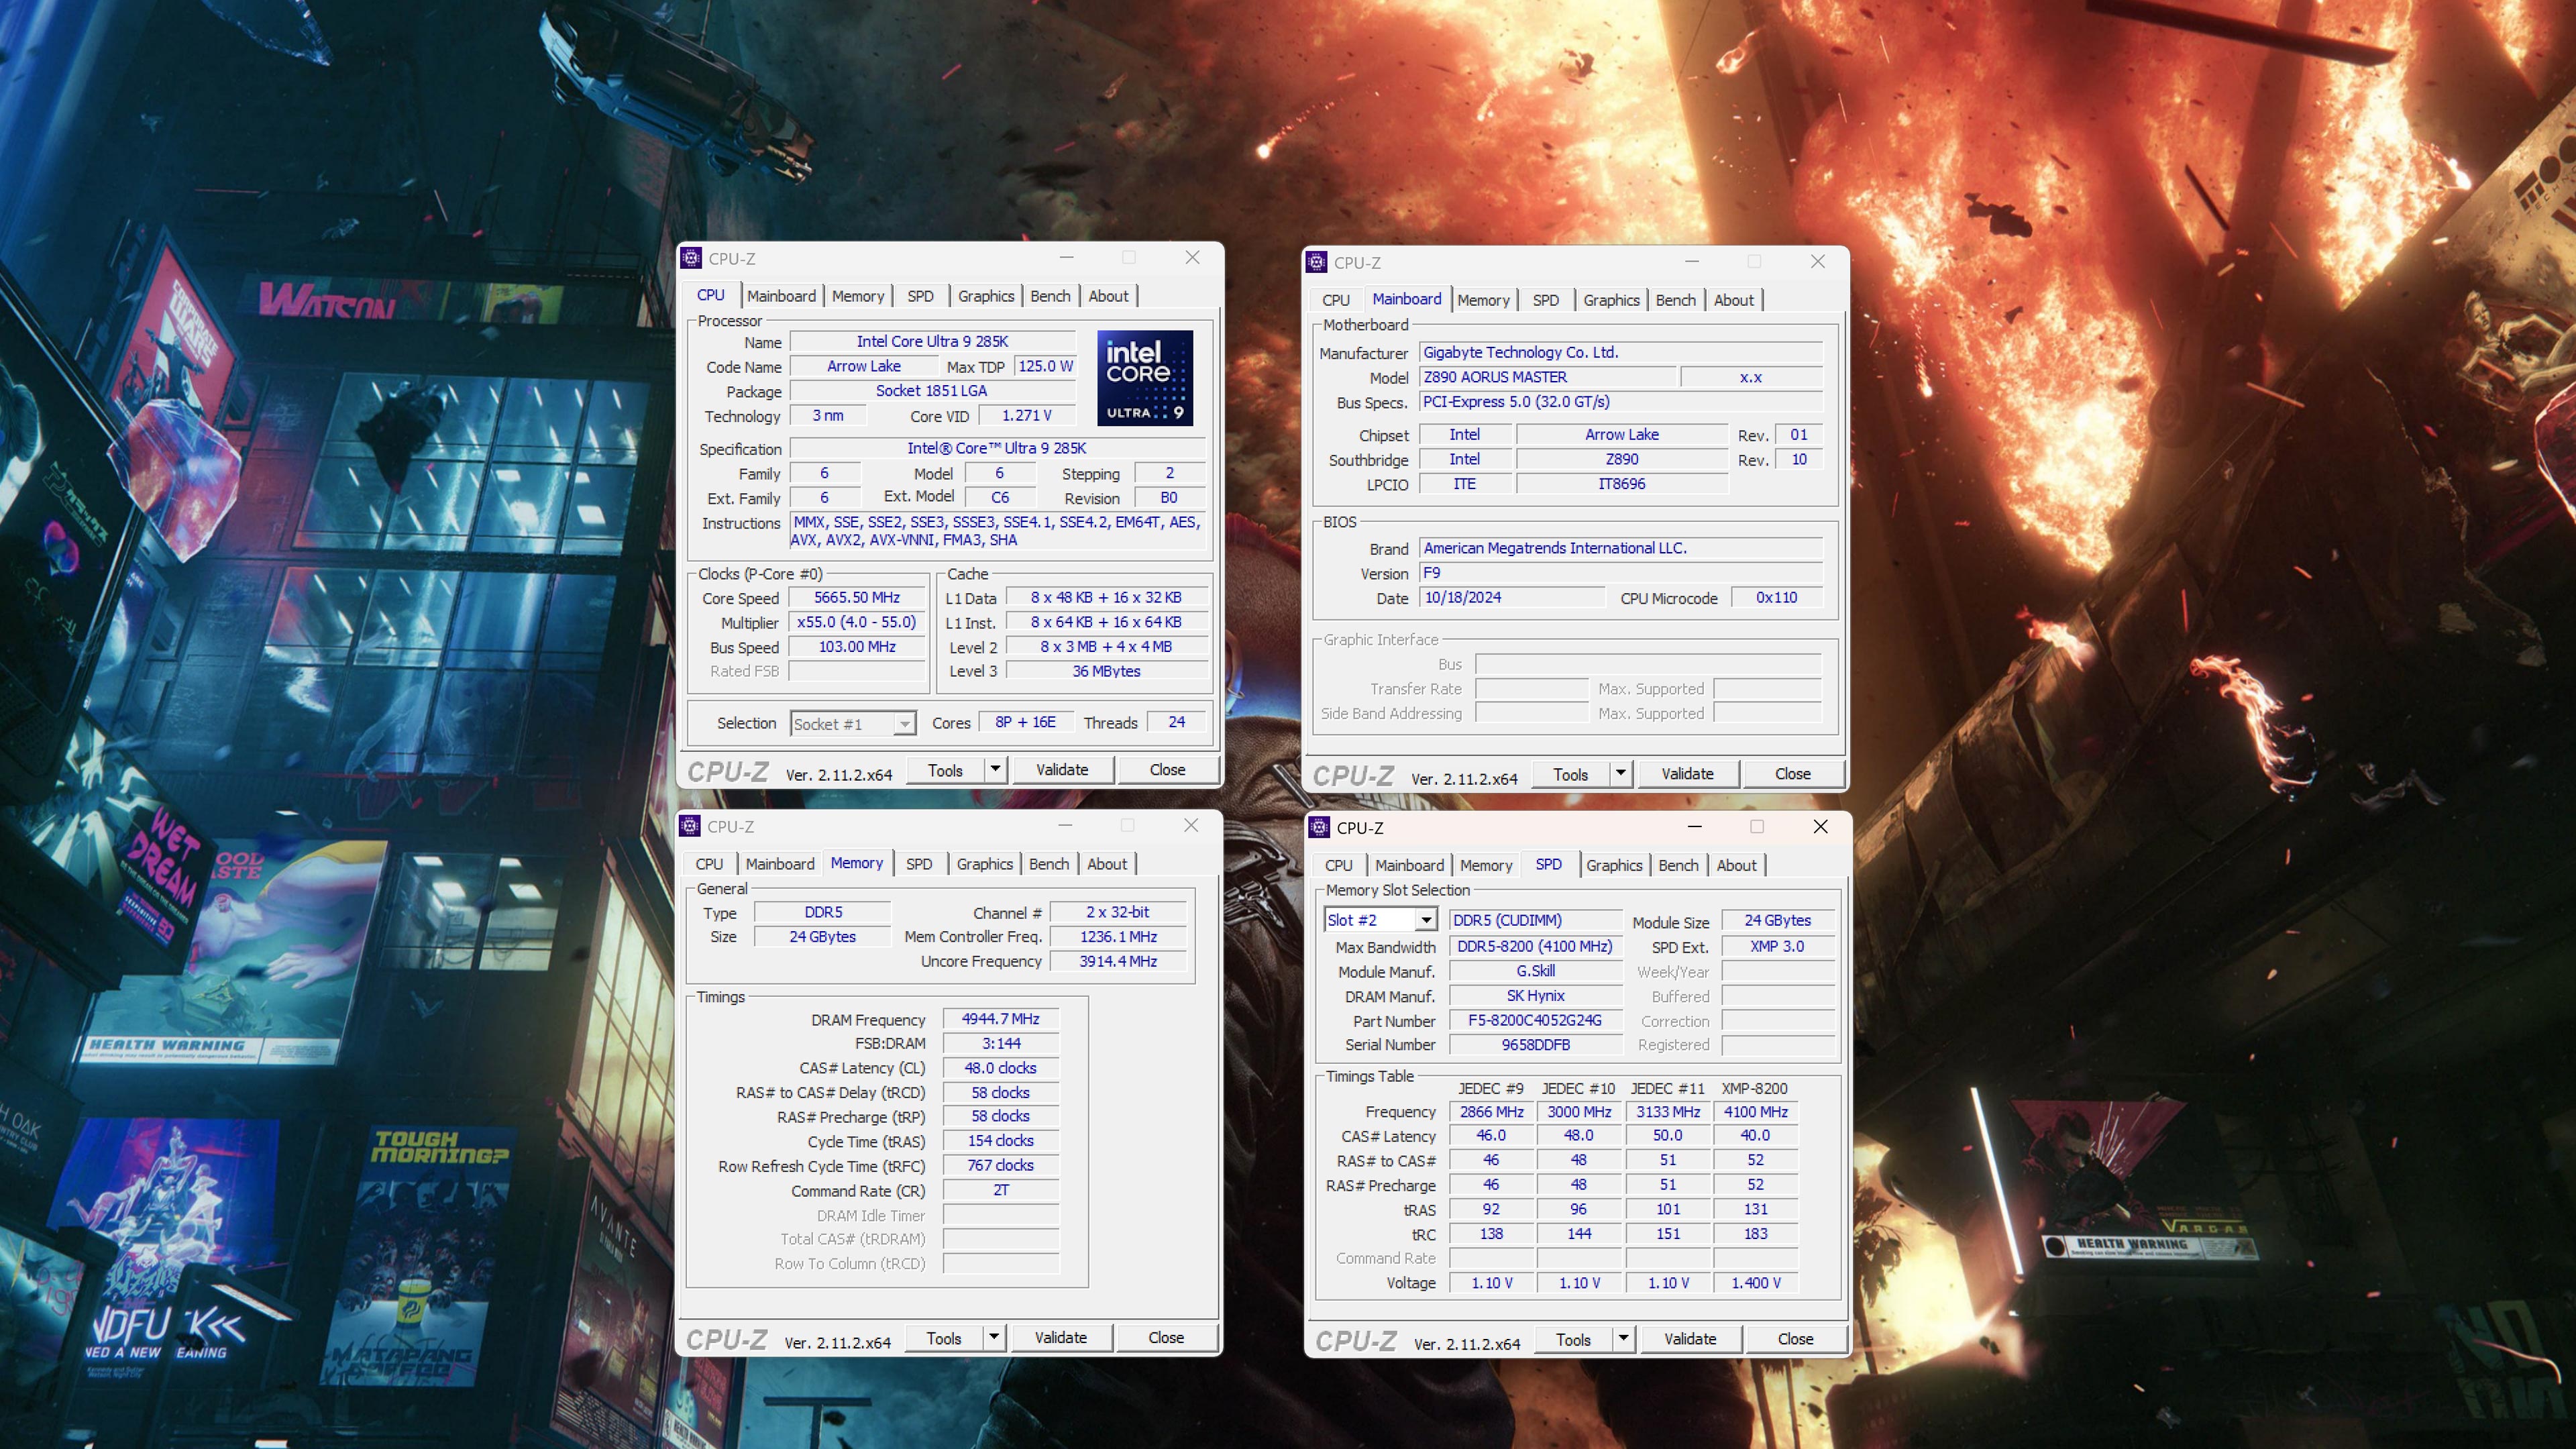
Task: Click the XMP-8200 voltage cell 1.400 V
Action: pyautogui.click(x=1755, y=1283)
